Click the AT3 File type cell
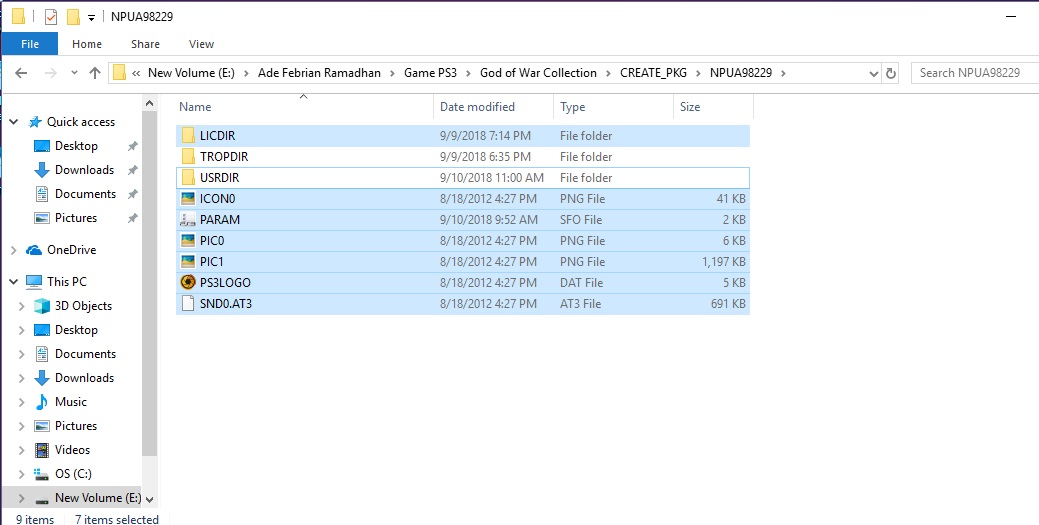 580,304
